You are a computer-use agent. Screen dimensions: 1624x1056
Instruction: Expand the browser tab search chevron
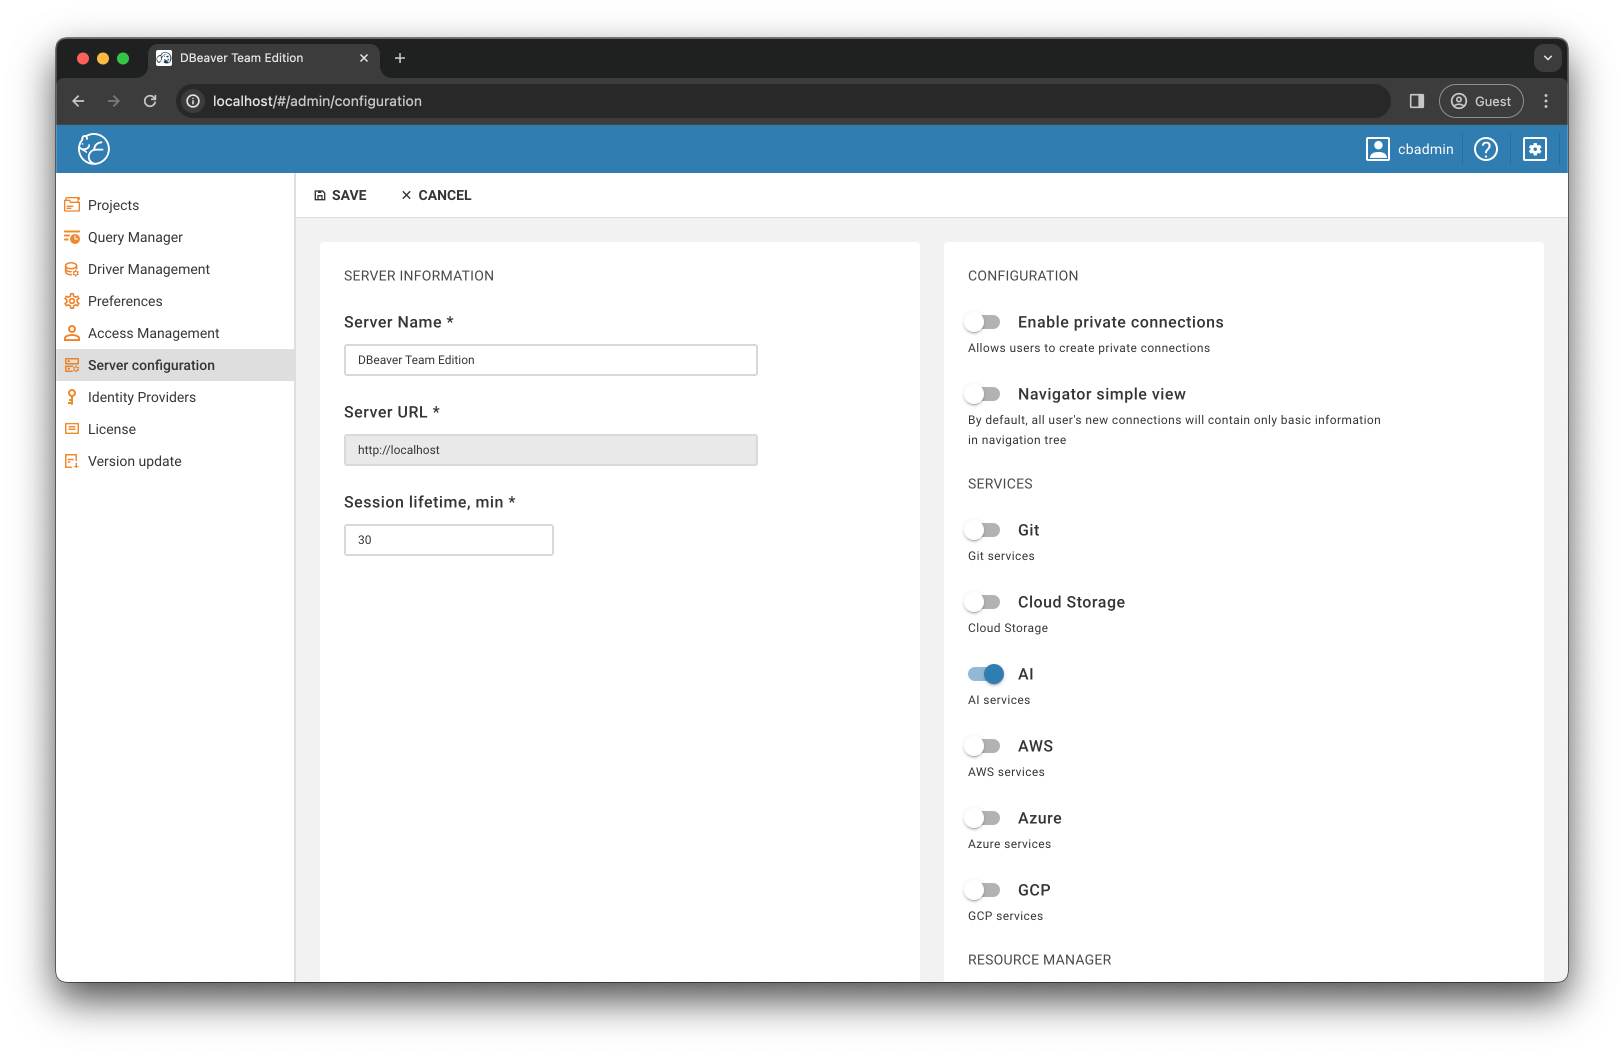point(1547,58)
